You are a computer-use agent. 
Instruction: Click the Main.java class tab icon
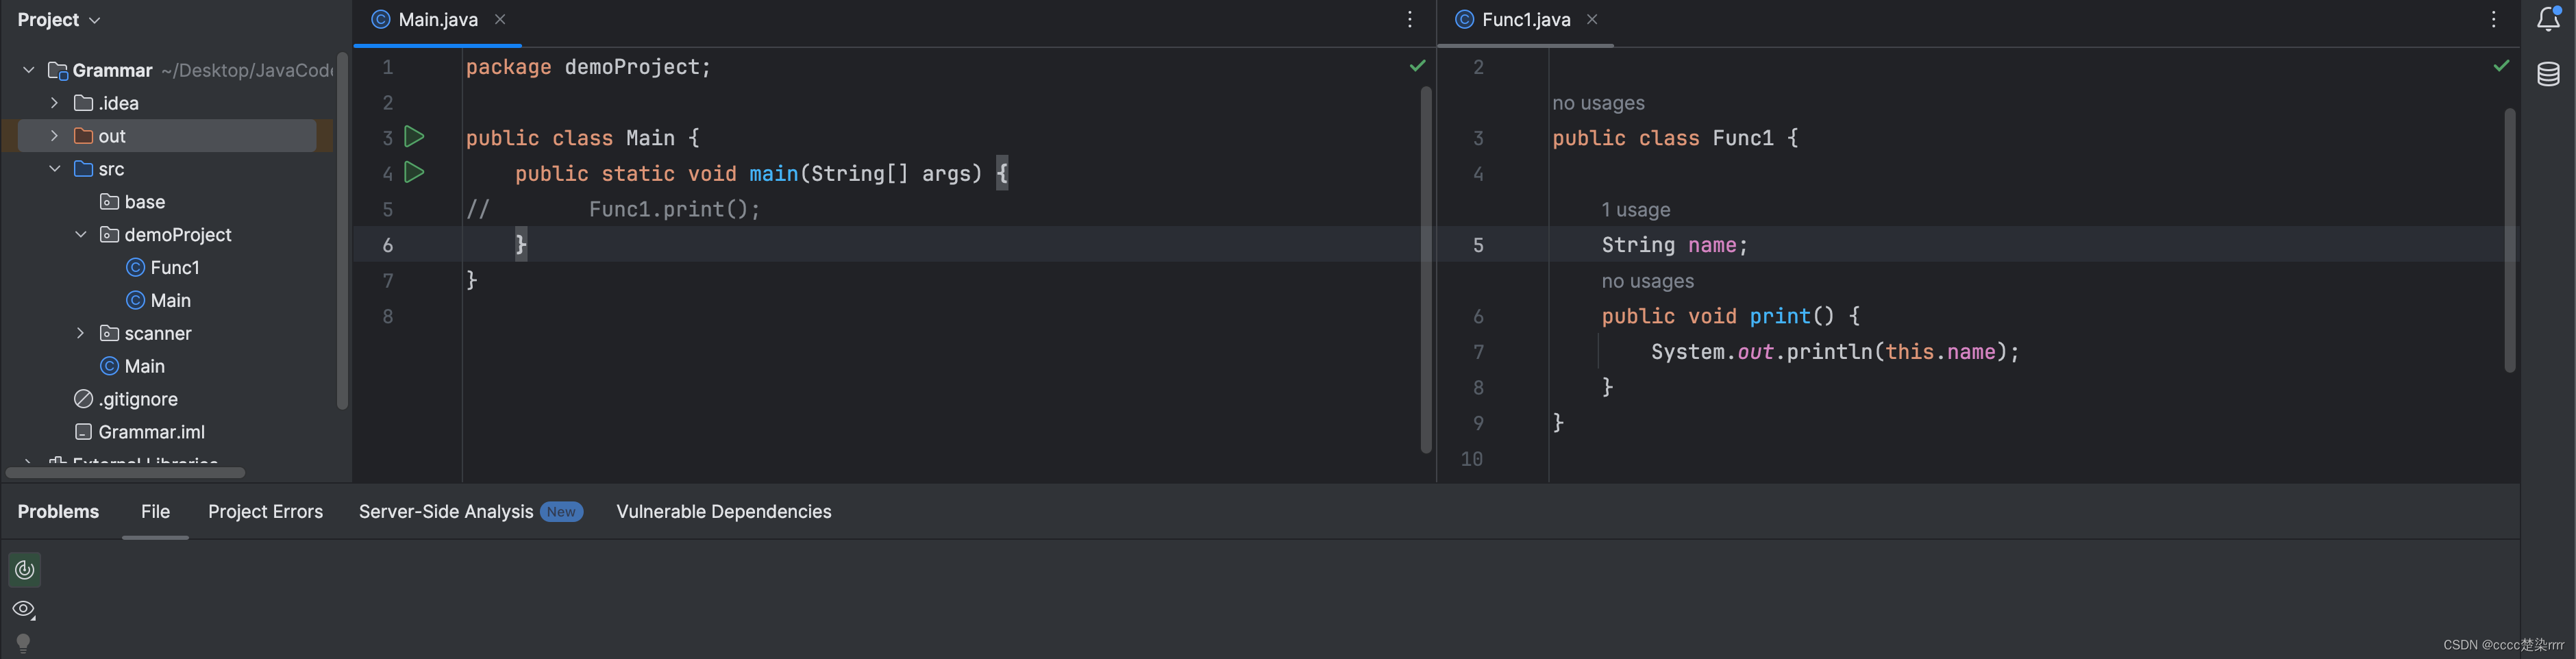[x=381, y=20]
